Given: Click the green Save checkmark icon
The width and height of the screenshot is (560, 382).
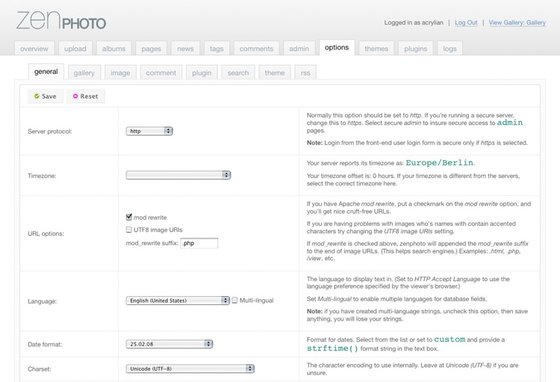Looking at the screenshot, I should pyautogui.click(x=36, y=96).
